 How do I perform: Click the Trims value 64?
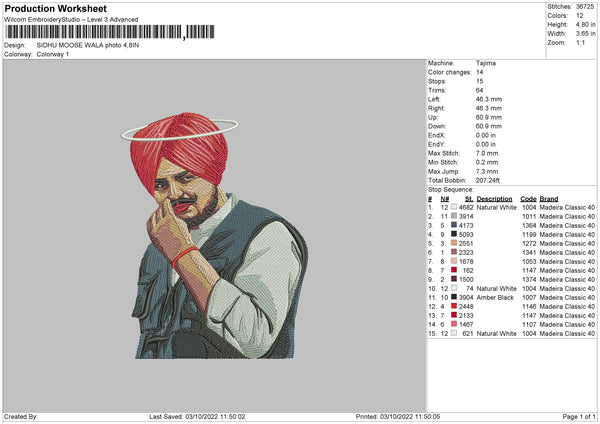[479, 90]
